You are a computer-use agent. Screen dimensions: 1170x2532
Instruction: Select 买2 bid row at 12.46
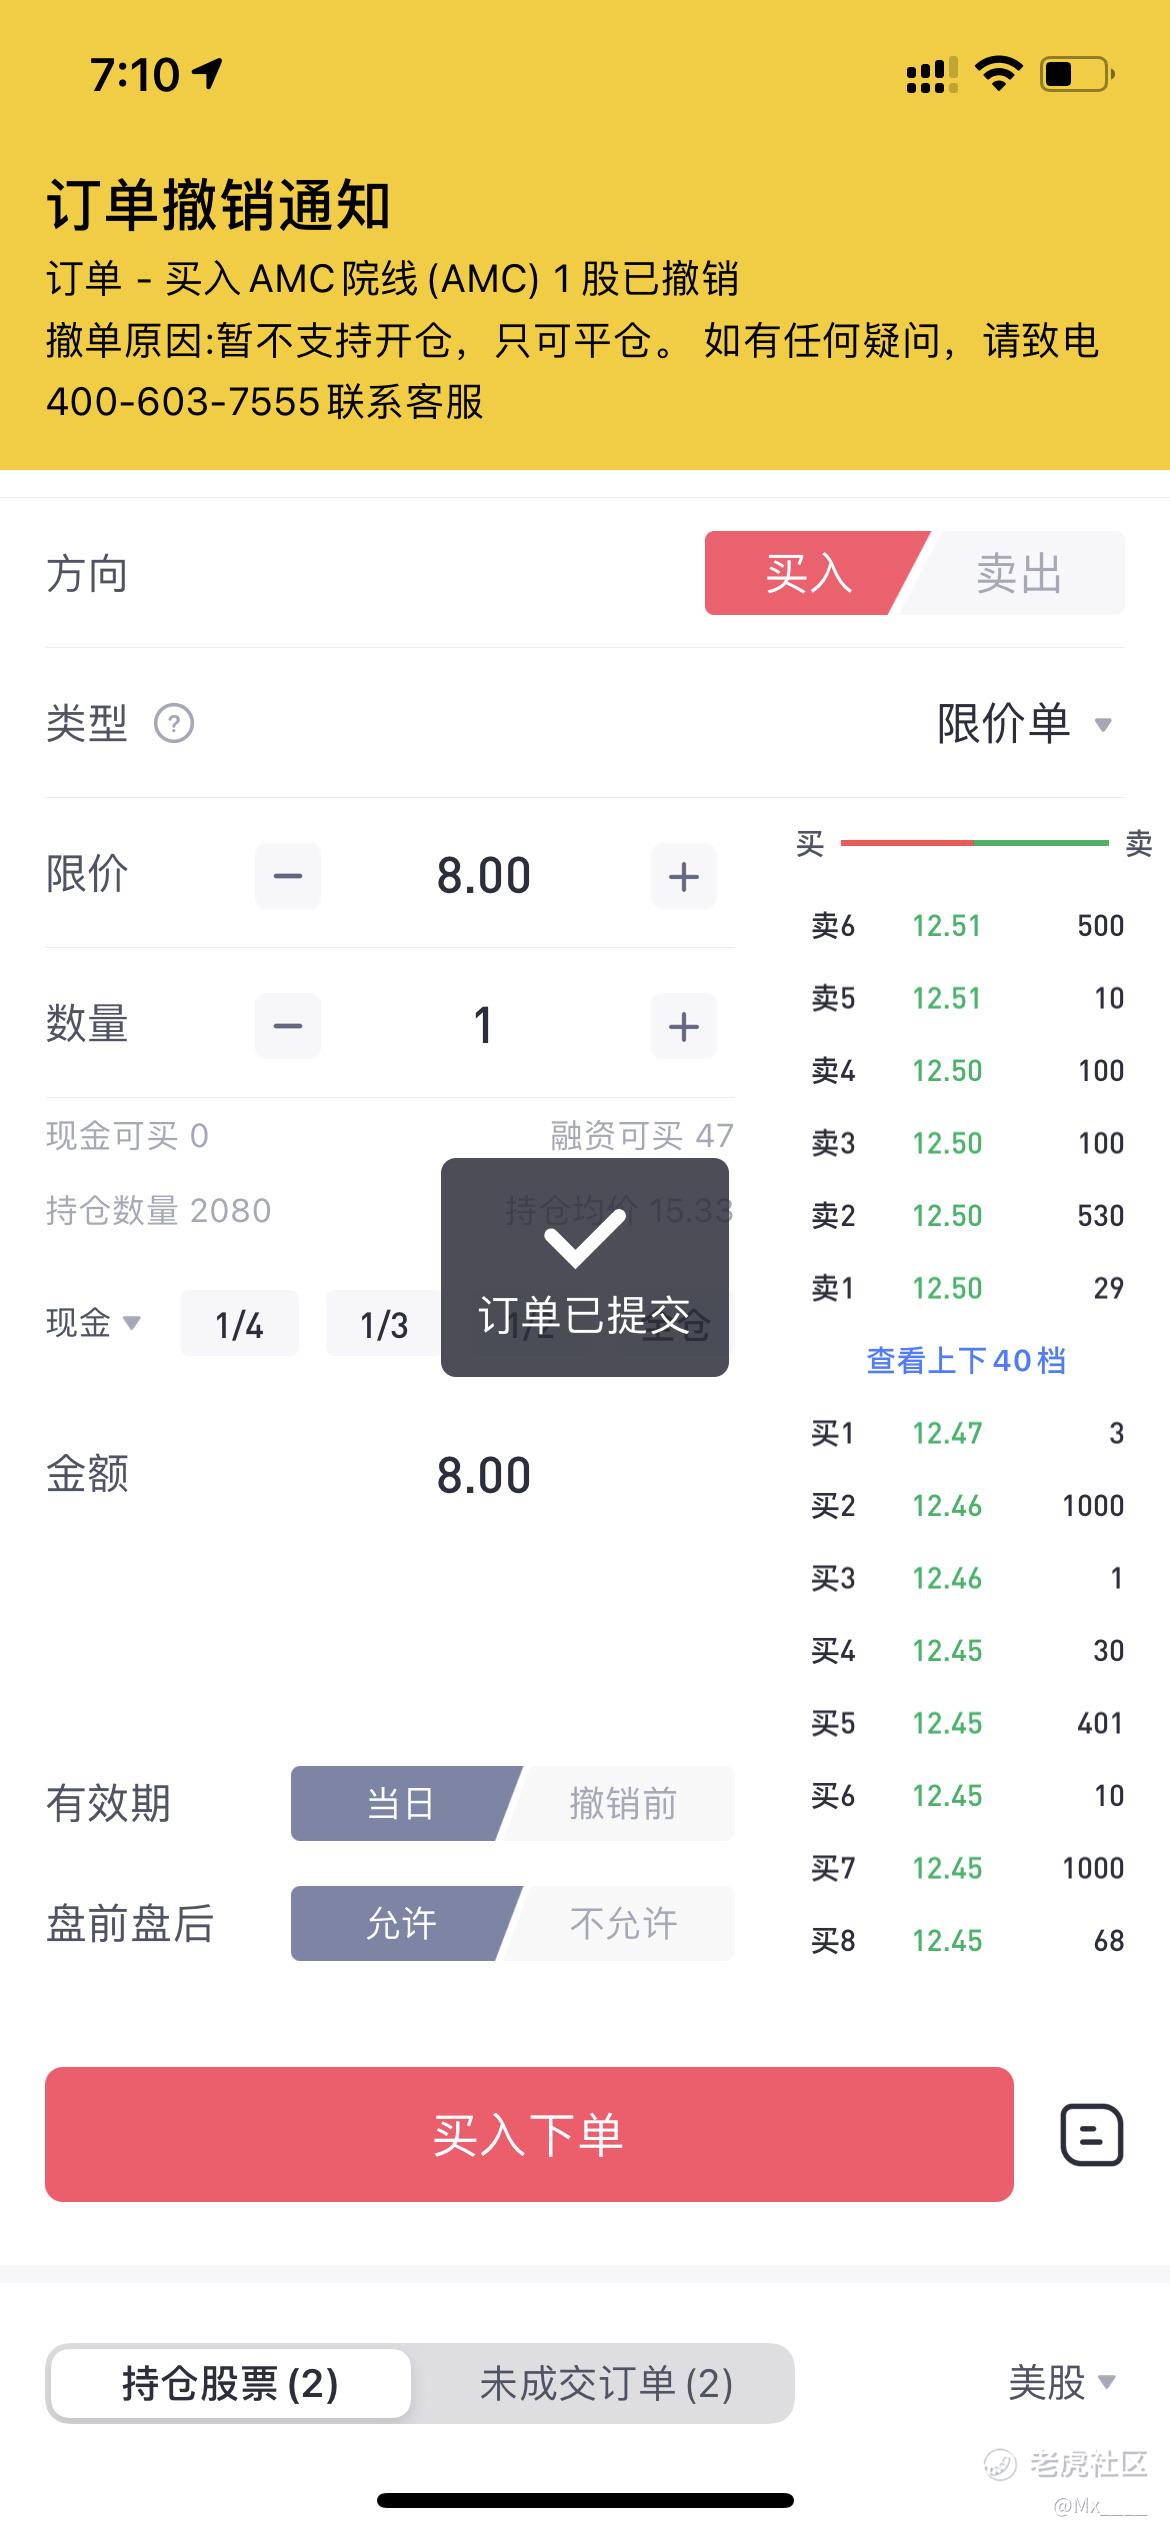(967, 1506)
